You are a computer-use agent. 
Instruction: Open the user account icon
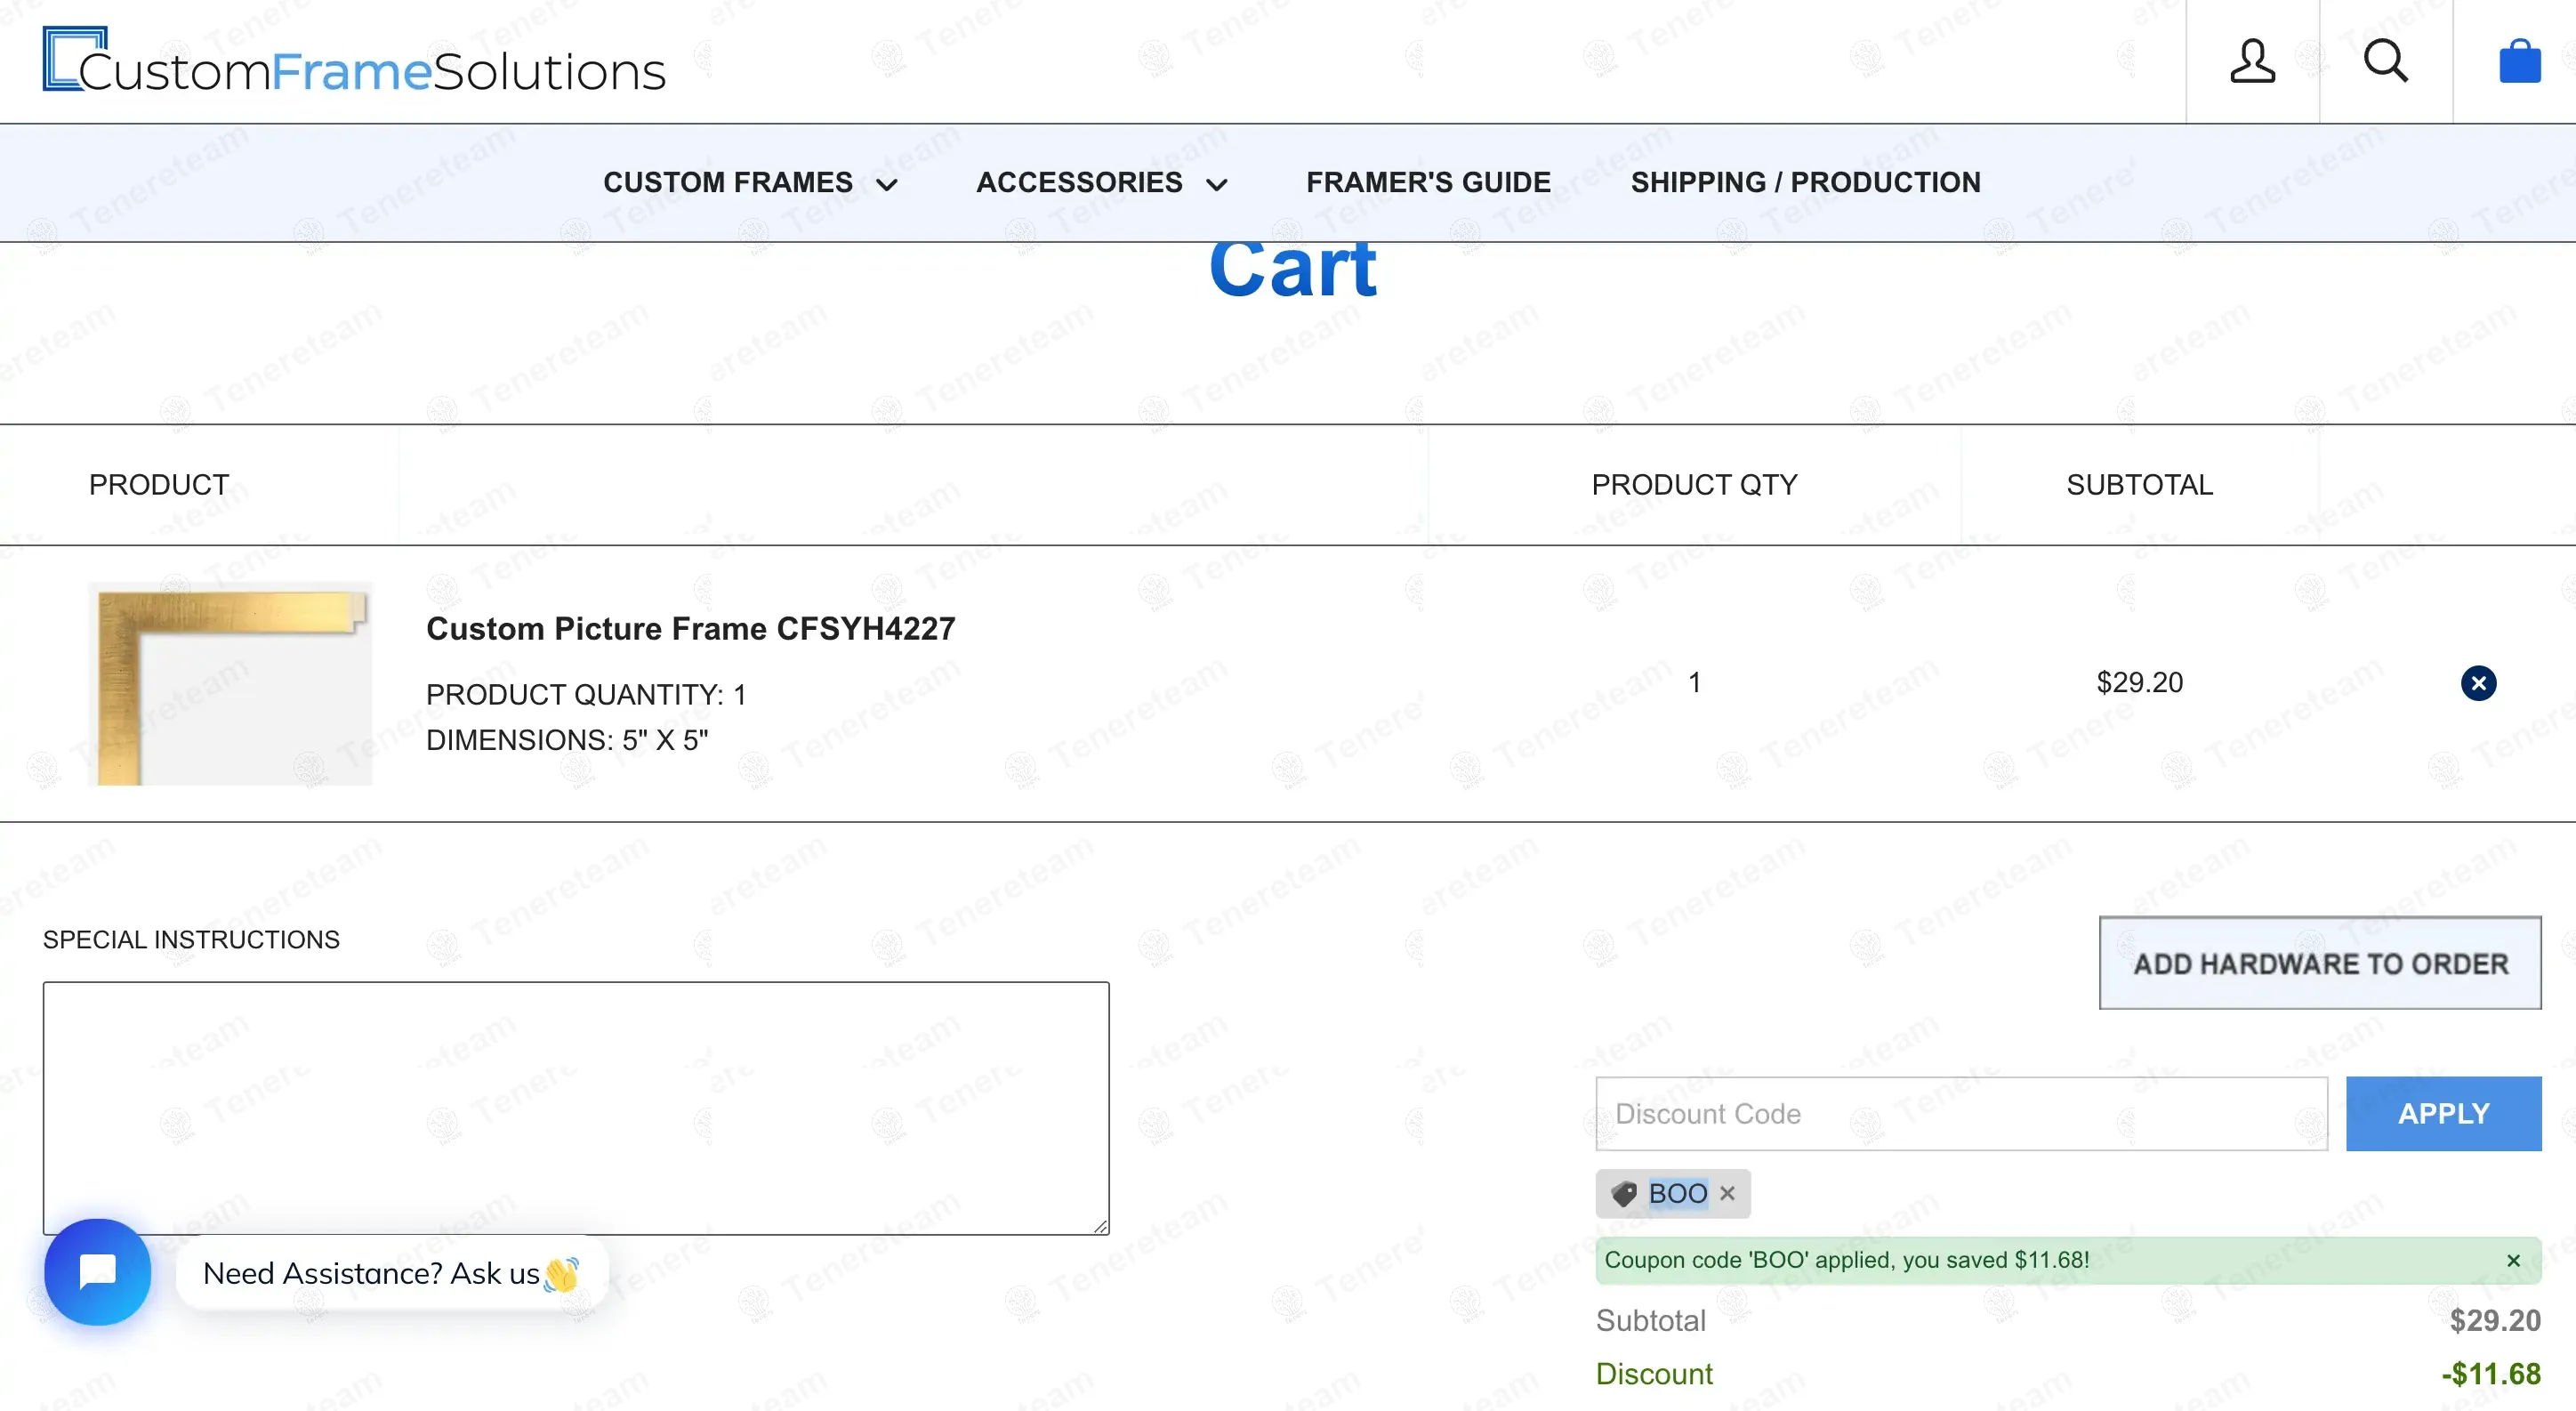pos(2252,62)
